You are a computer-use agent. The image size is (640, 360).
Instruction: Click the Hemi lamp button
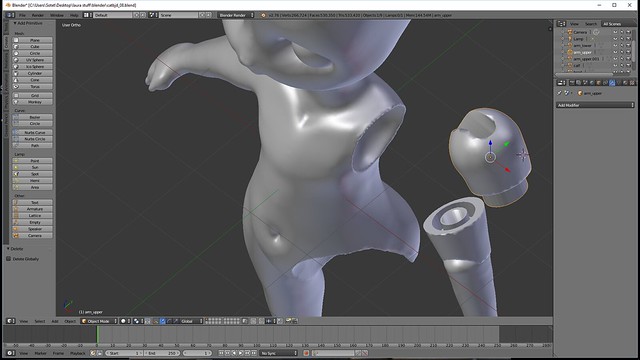(32, 180)
